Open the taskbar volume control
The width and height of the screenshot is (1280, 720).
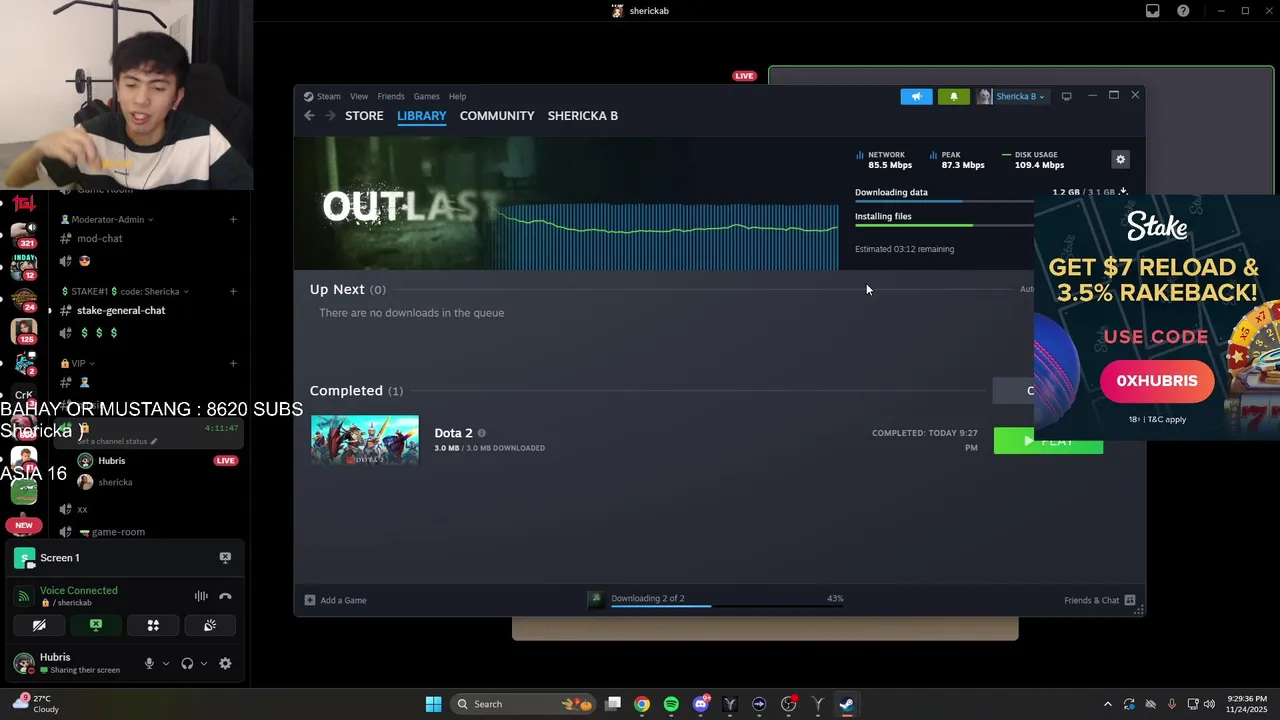1210,704
